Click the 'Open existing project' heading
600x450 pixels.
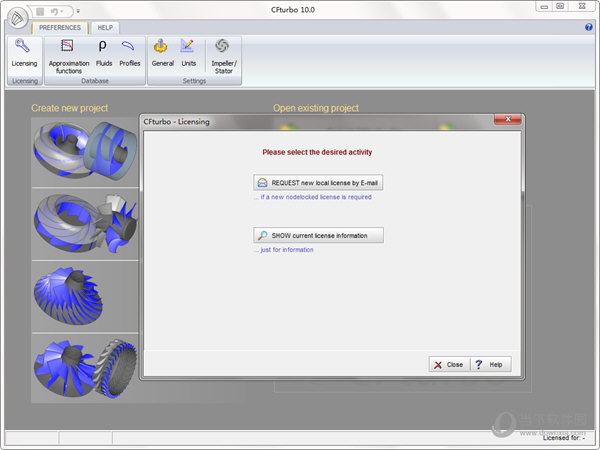click(316, 108)
